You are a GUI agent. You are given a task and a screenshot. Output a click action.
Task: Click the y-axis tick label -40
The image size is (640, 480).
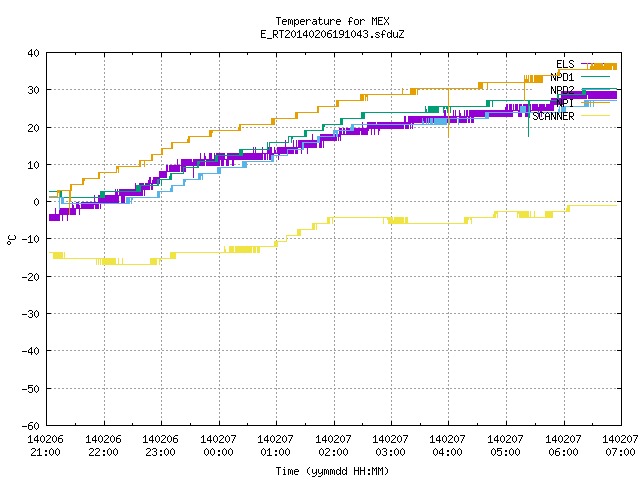coord(31,351)
